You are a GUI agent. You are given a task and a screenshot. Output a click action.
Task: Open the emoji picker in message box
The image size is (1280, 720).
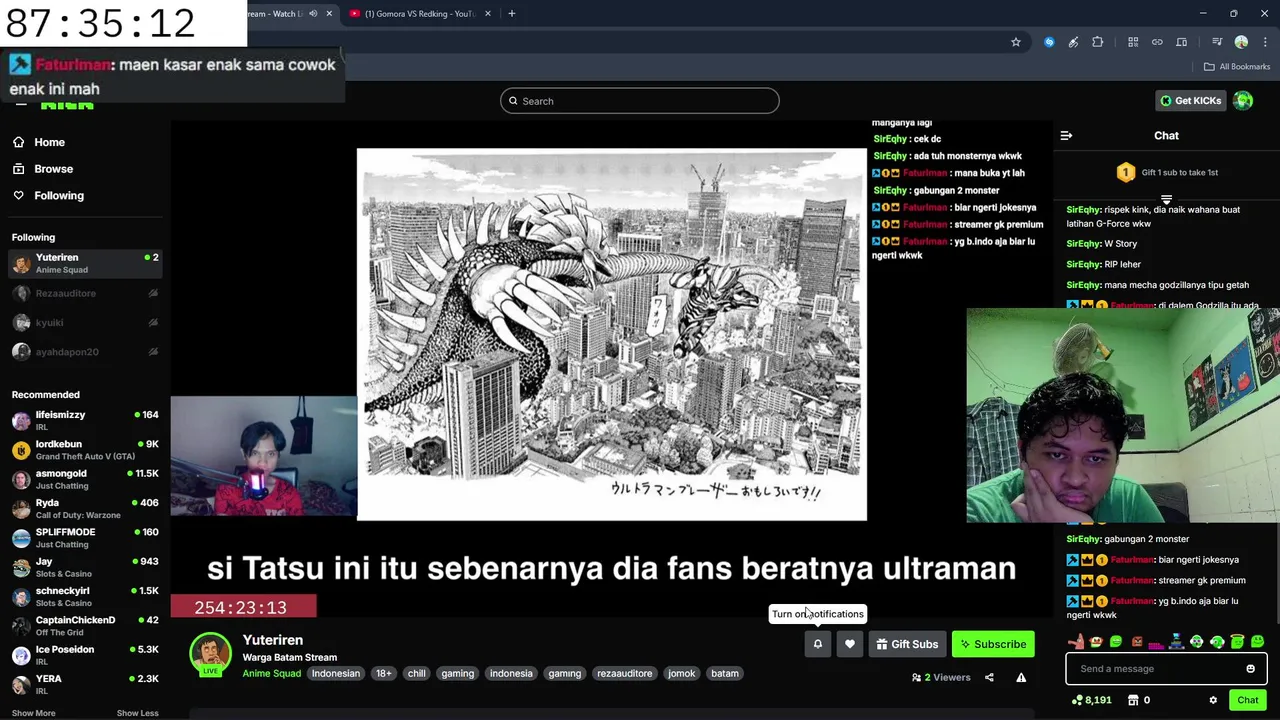(x=1250, y=668)
